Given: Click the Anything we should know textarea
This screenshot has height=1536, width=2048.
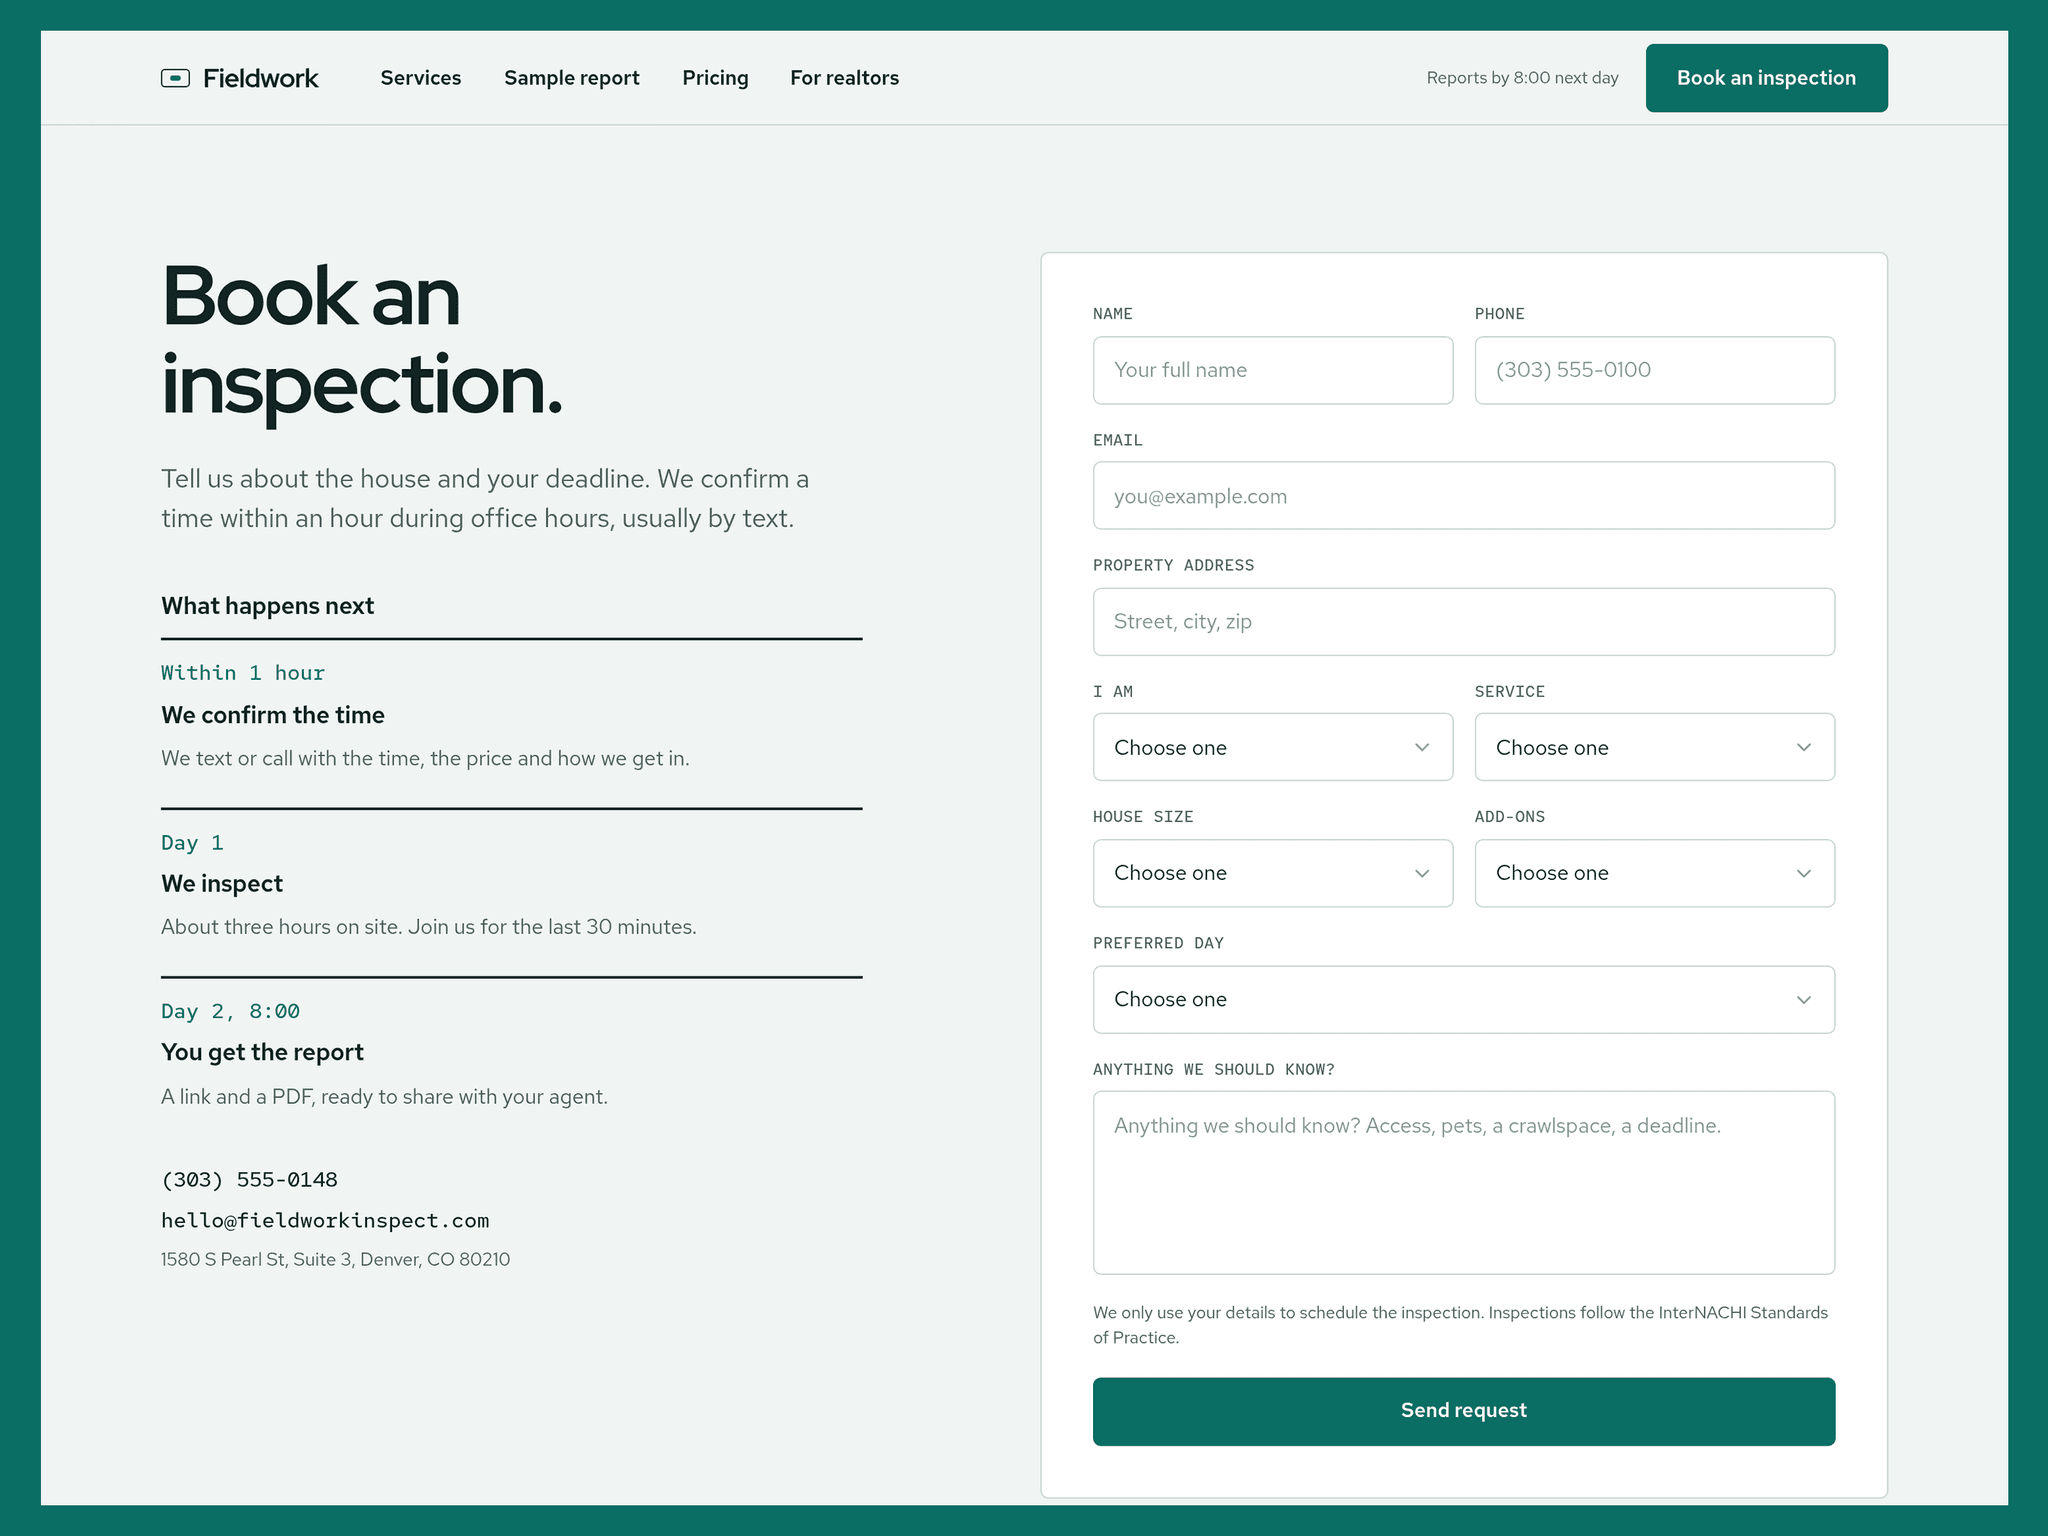Looking at the screenshot, I should pos(1463,1183).
